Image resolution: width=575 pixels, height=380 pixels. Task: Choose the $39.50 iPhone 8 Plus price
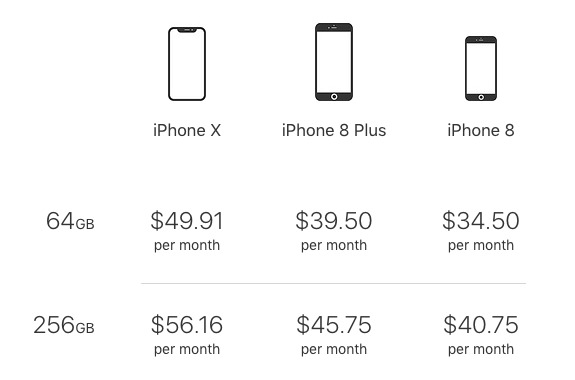click(x=334, y=221)
